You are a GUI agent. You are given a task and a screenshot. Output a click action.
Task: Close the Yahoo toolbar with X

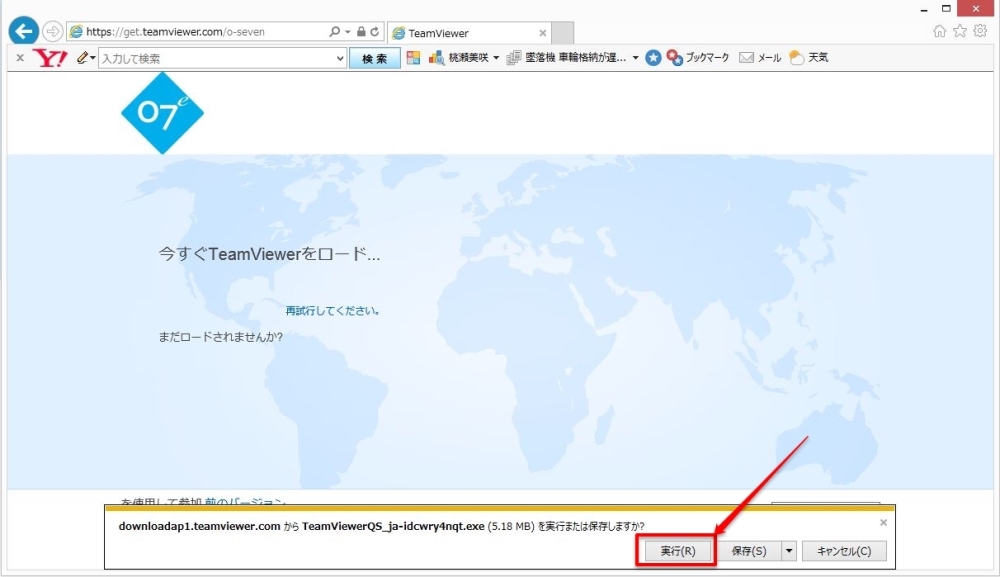[x=20, y=57]
